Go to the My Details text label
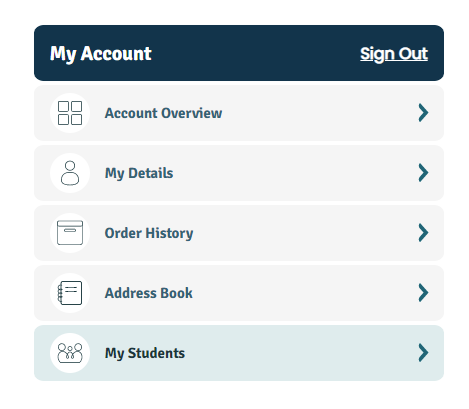 coord(139,173)
